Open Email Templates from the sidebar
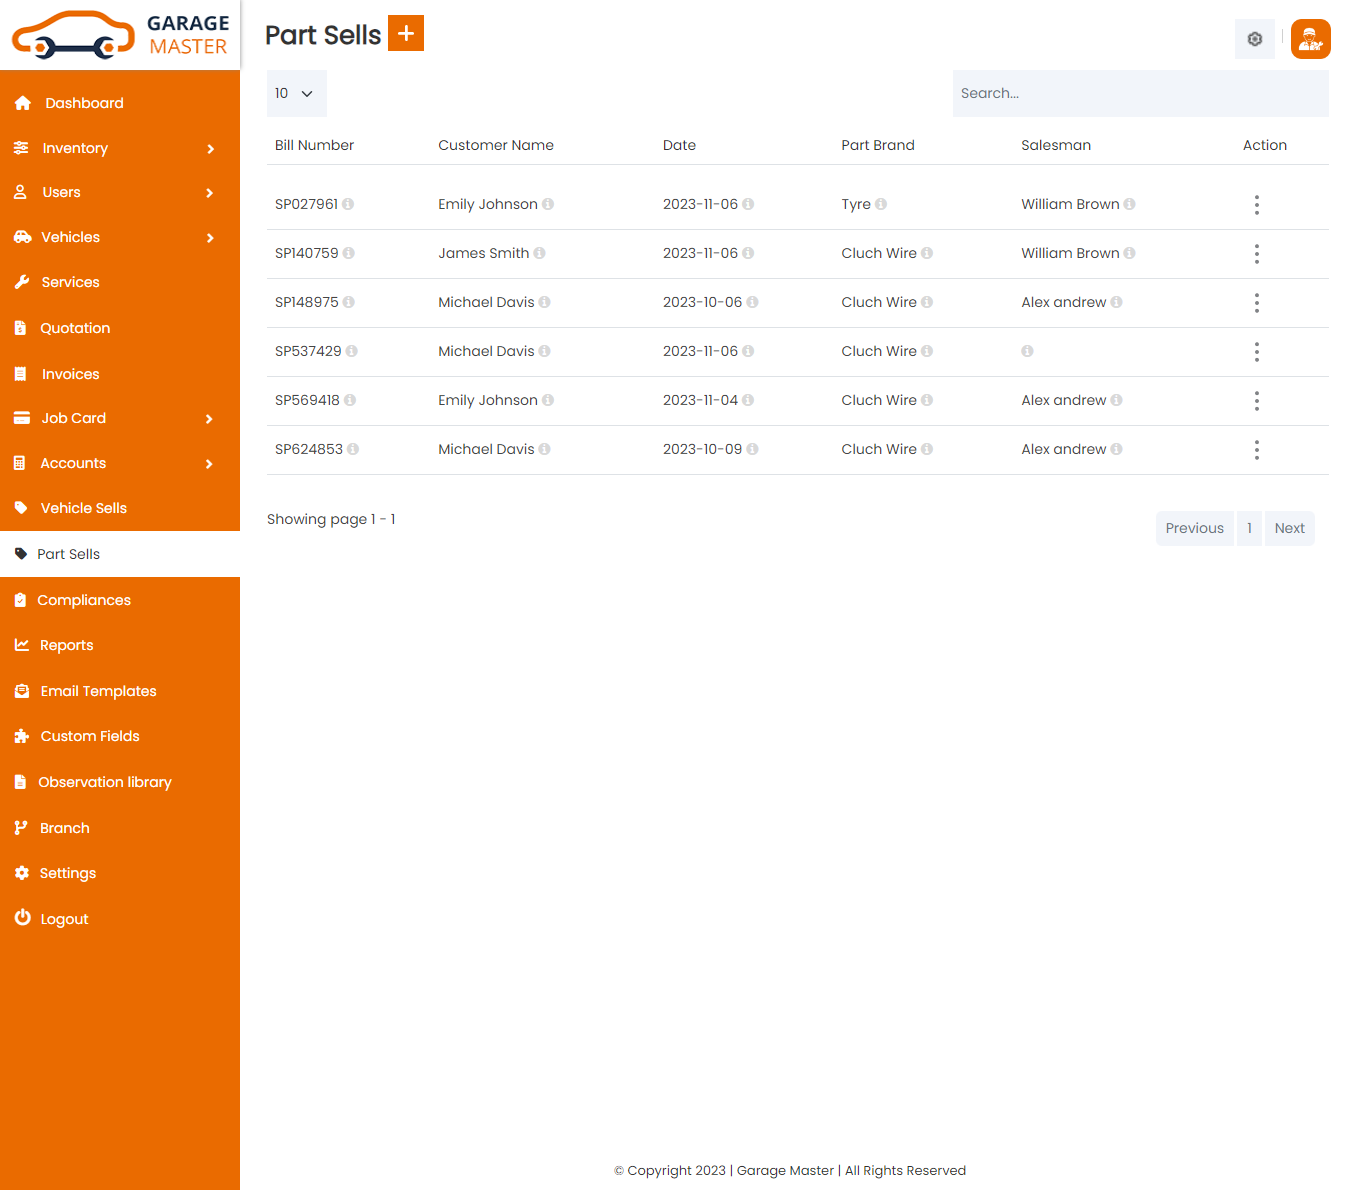 pyautogui.click(x=98, y=691)
